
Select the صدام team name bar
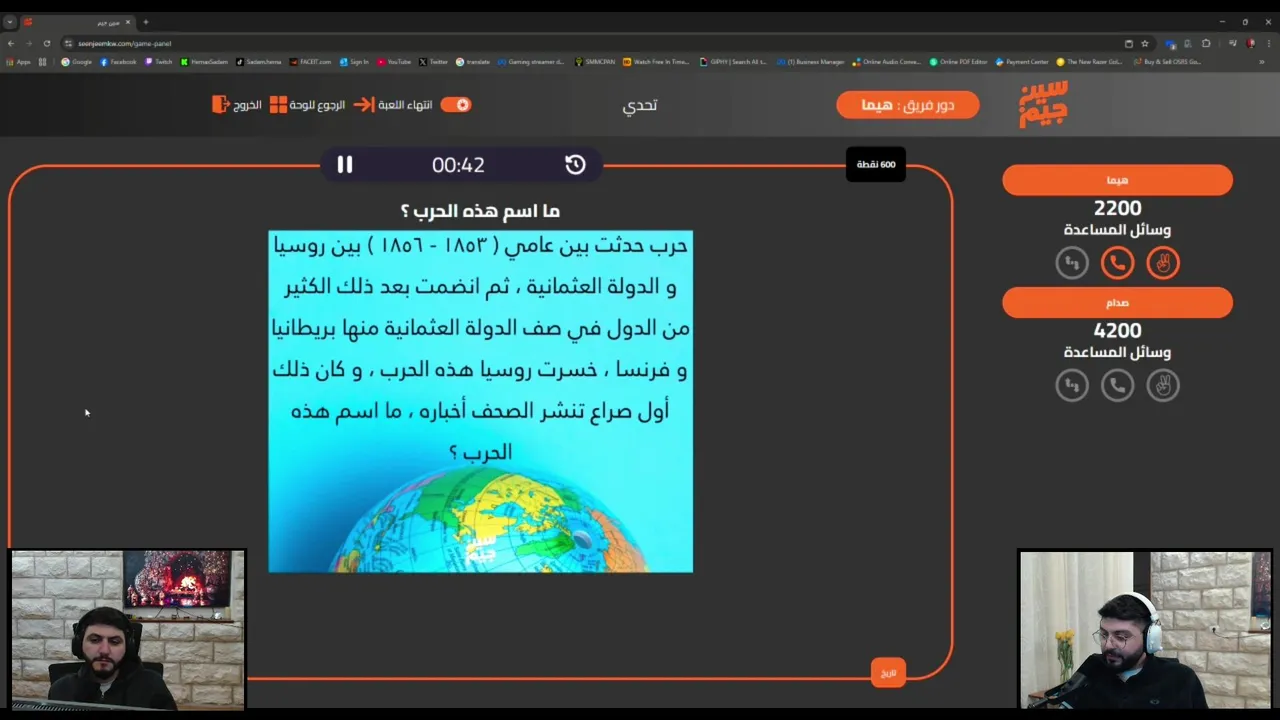click(x=1117, y=303)
